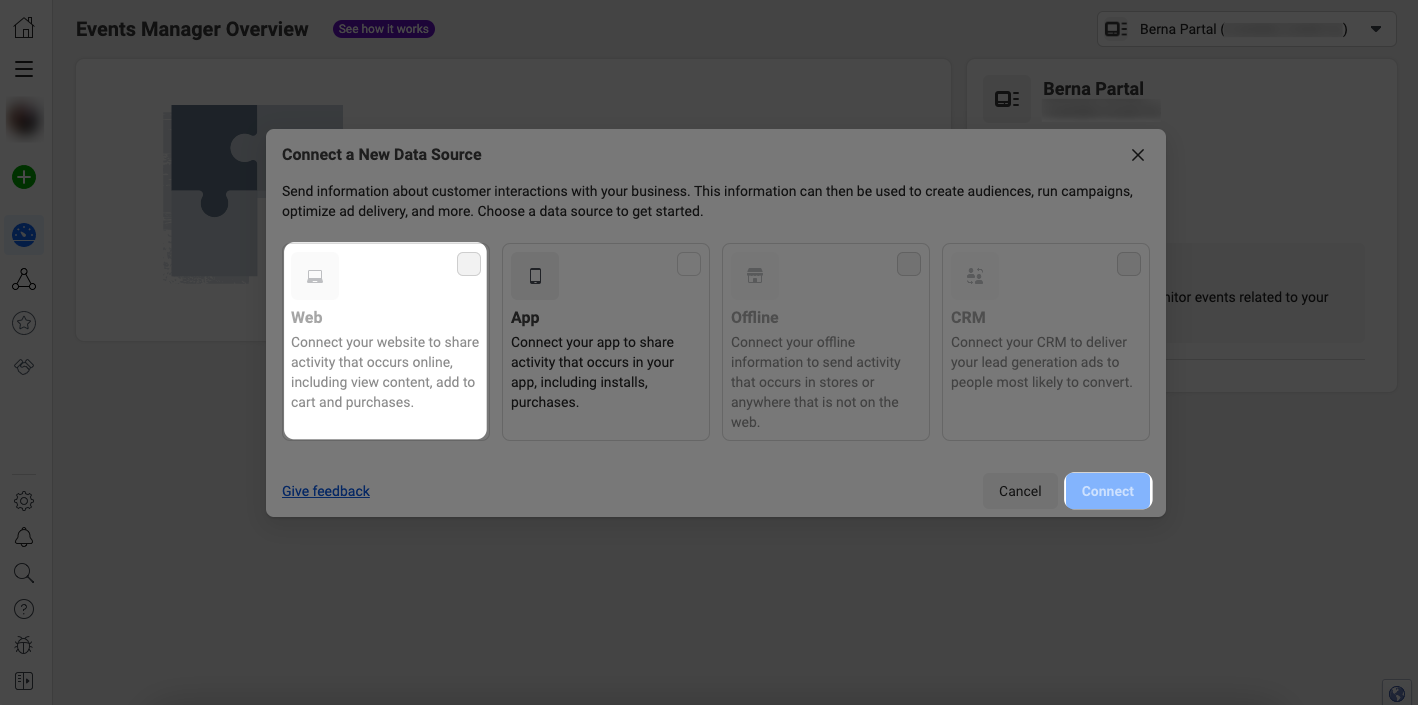Check the App data source checkbox
The height and width of the screenshot is (705, 1418).
click(688, 263)
